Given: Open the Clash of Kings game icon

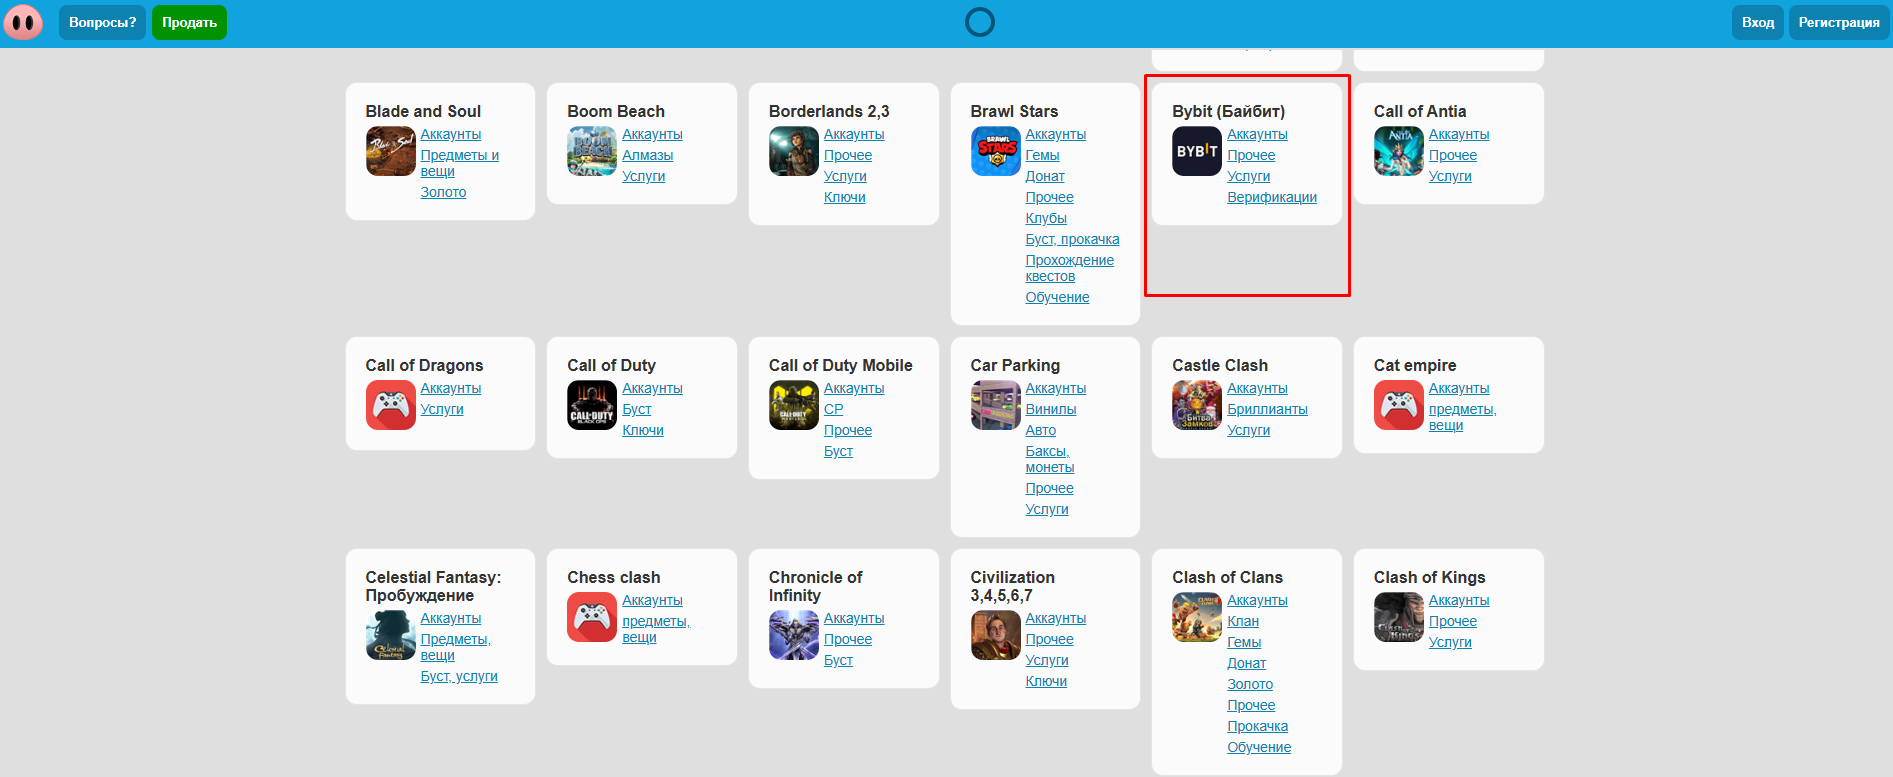Looking at the screenshot, I should (1399, 617).
